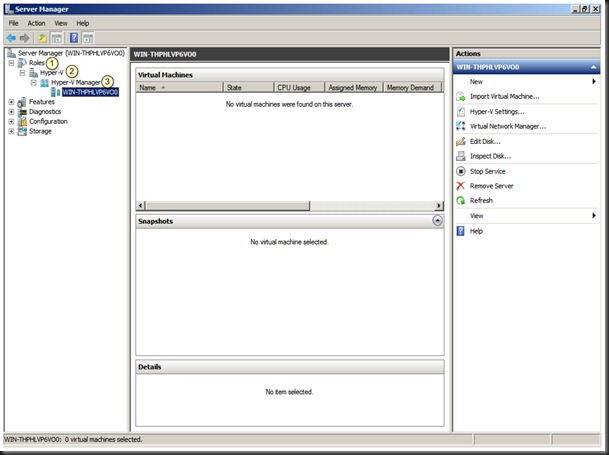This screenshot has width=609, height=455.
Task: Toggle the Show/Hide Console Tree toolbar icon
Action: [x=57, y=38]
